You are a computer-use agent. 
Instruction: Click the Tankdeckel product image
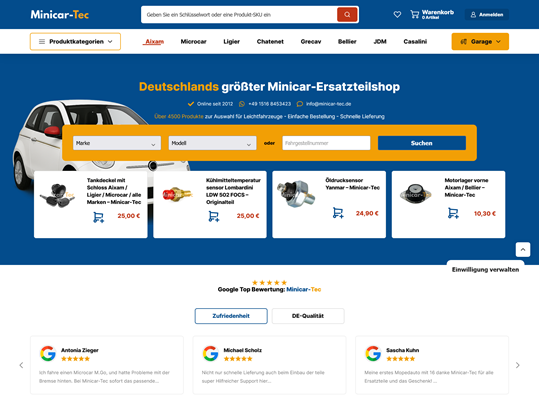point(57,195)
